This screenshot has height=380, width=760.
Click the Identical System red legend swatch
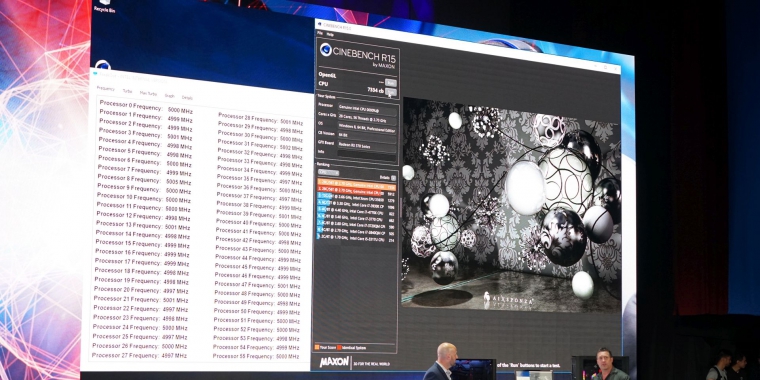point(339,347)
